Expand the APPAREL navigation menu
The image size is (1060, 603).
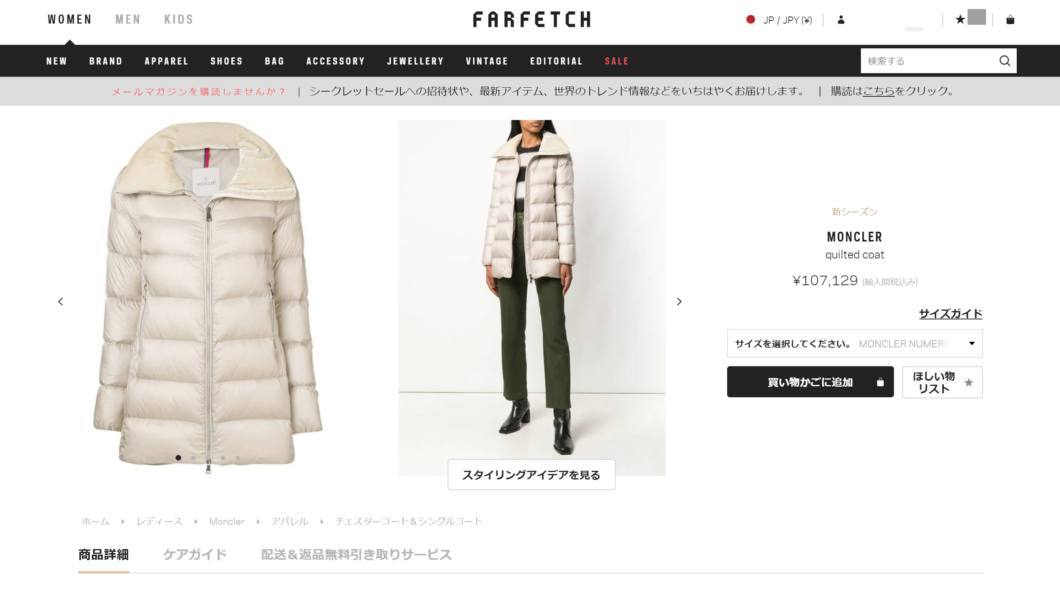(x=166, y=62)
